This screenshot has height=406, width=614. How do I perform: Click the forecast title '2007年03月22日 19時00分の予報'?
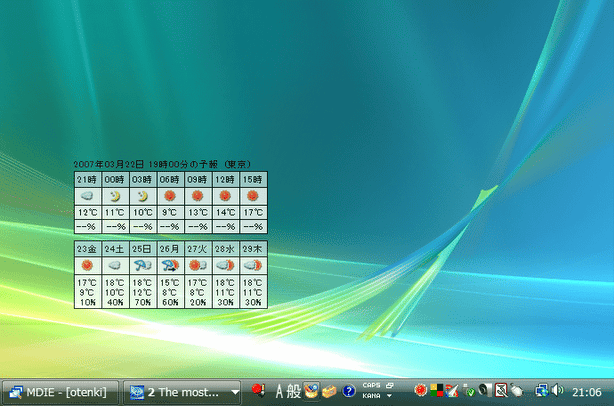click(x=145, y=164)
